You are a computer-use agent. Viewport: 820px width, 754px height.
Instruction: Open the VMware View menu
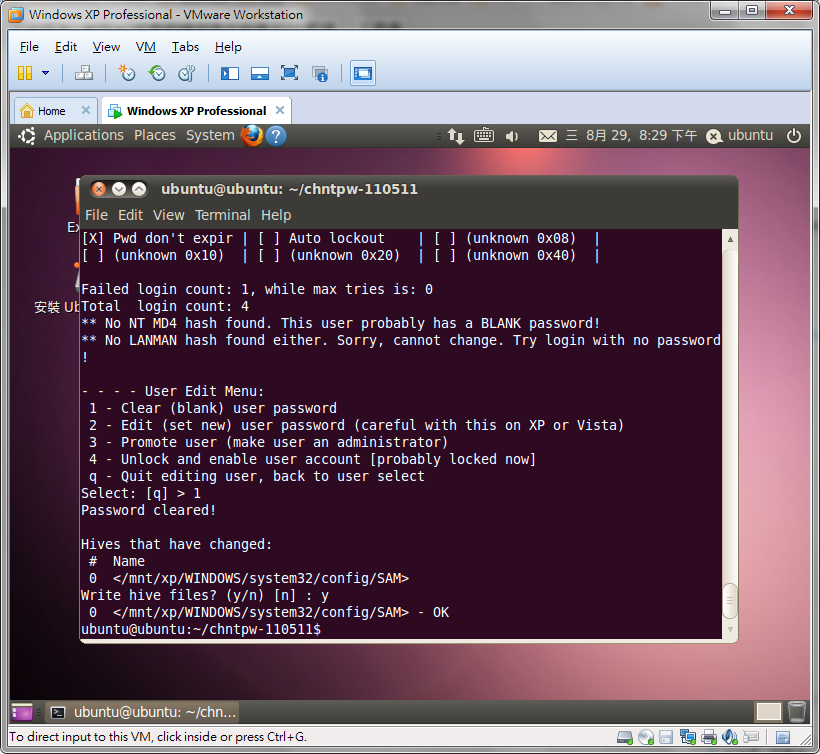click(x=106, y=47)
